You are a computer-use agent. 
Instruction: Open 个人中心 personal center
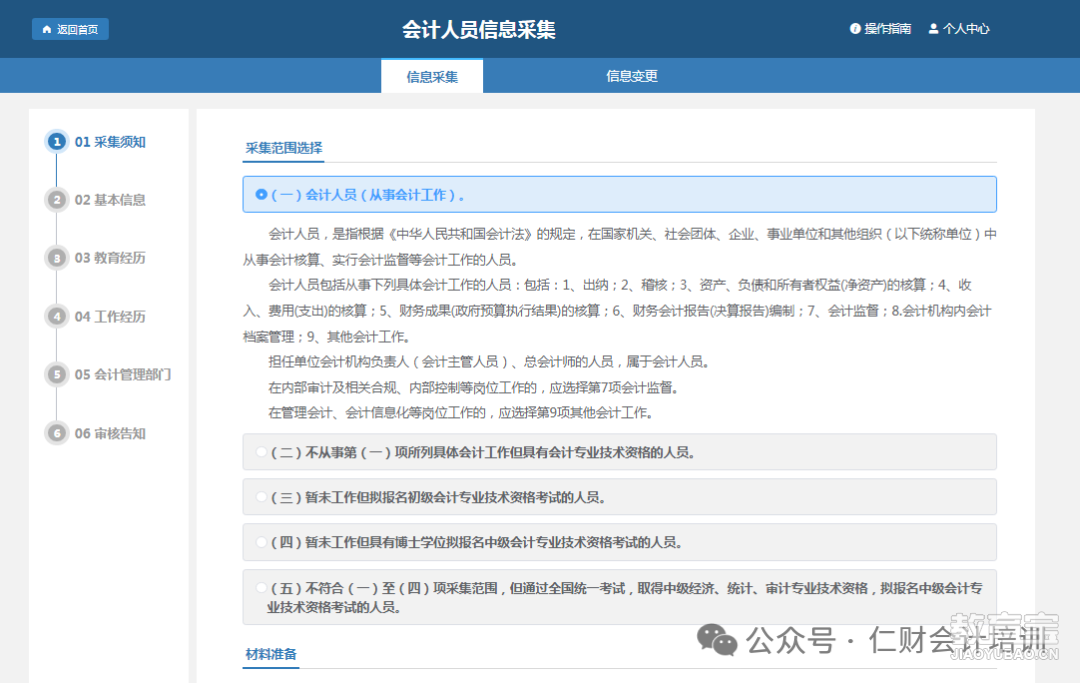[x=966, y=29]
